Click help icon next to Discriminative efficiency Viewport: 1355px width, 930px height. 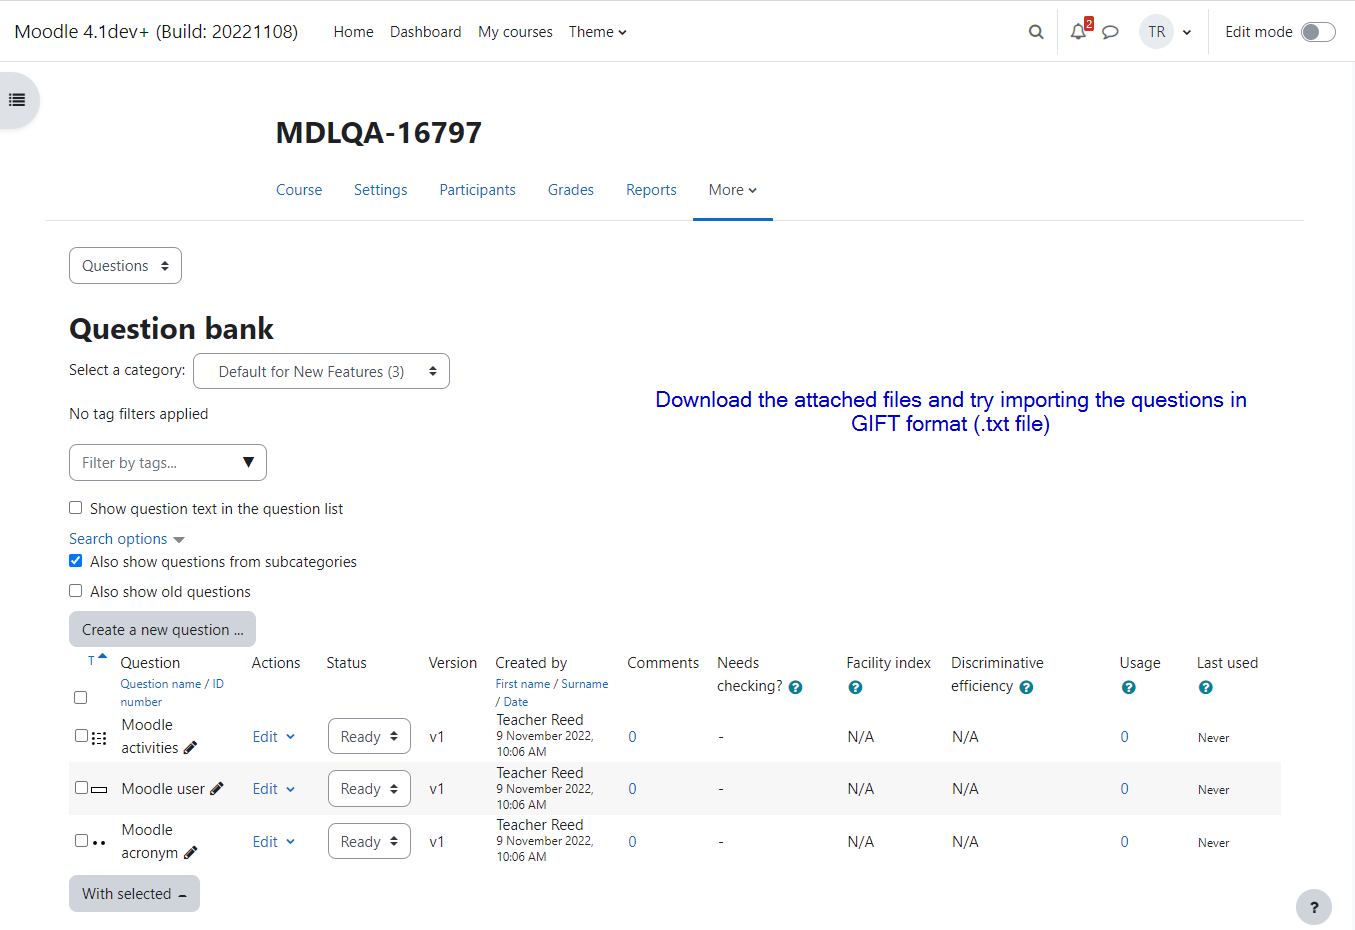tap(1026, 687)
